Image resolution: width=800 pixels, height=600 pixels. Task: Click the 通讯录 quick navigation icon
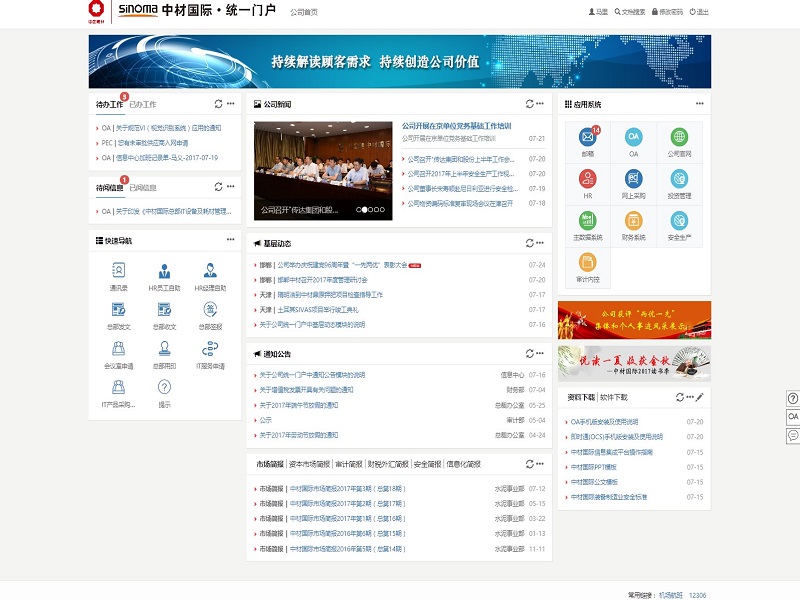click(119, 270)
